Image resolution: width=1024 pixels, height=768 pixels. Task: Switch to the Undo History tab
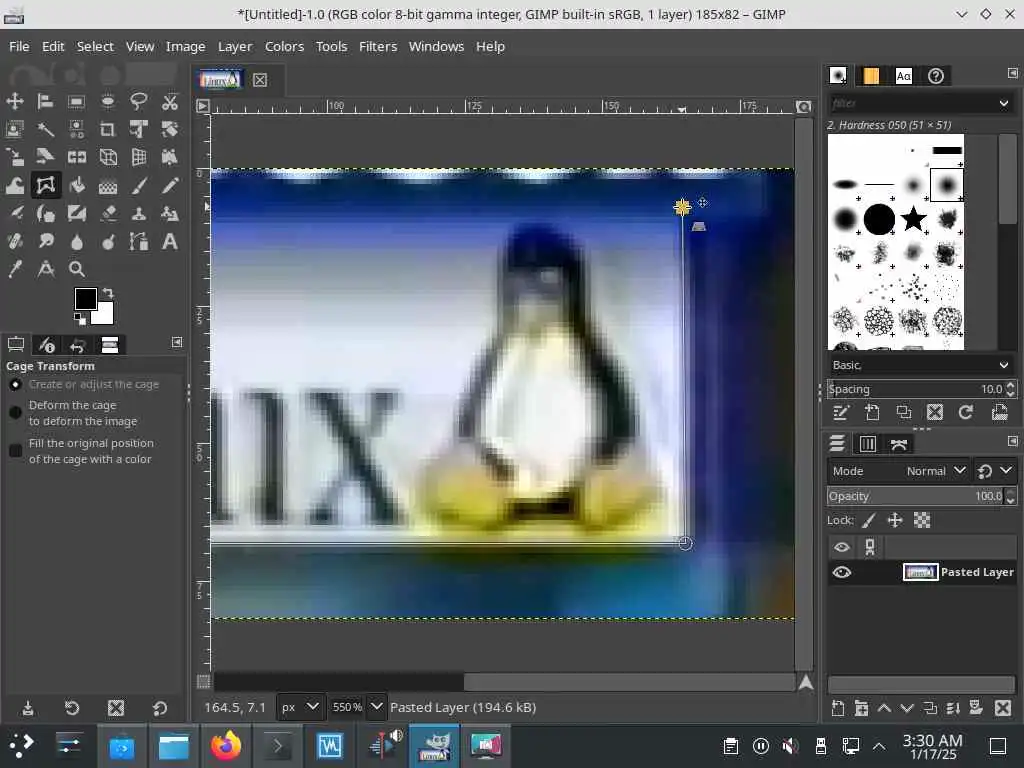point(78,345)
